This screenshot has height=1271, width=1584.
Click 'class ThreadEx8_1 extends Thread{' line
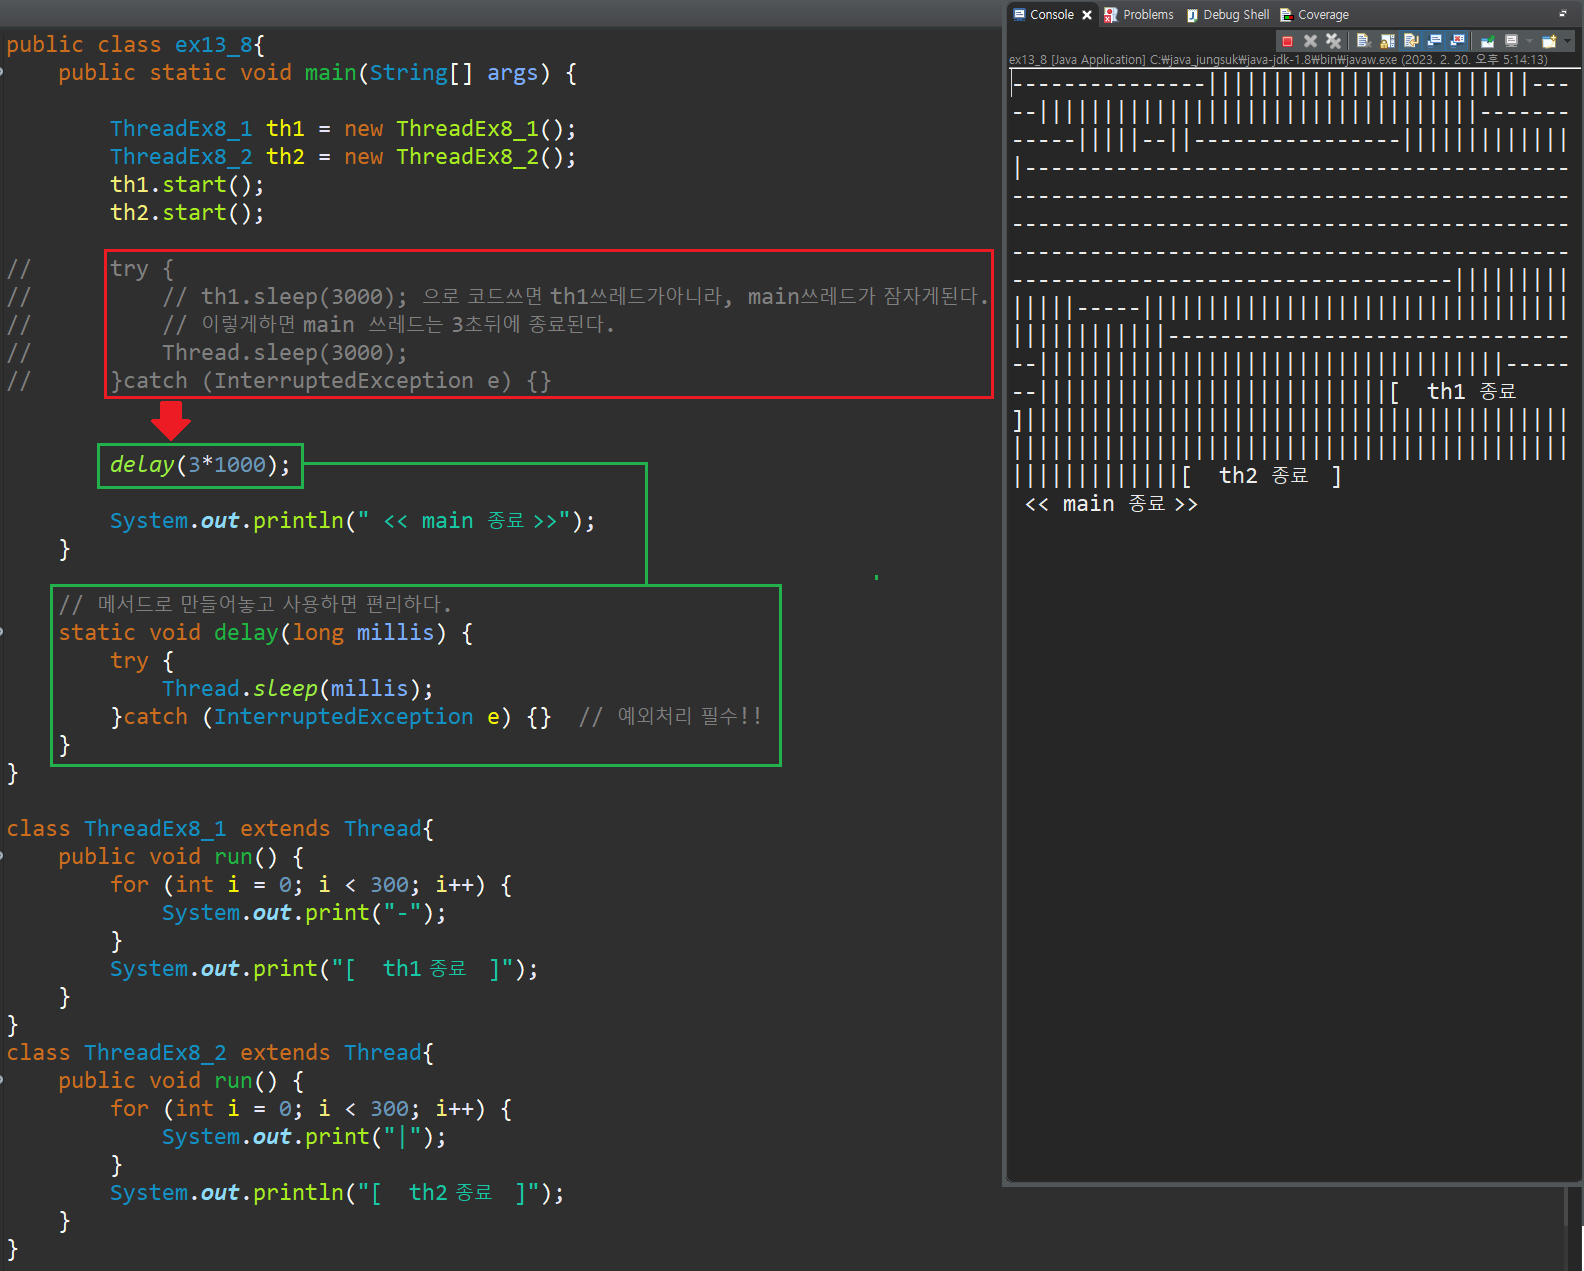coord(220,829)
